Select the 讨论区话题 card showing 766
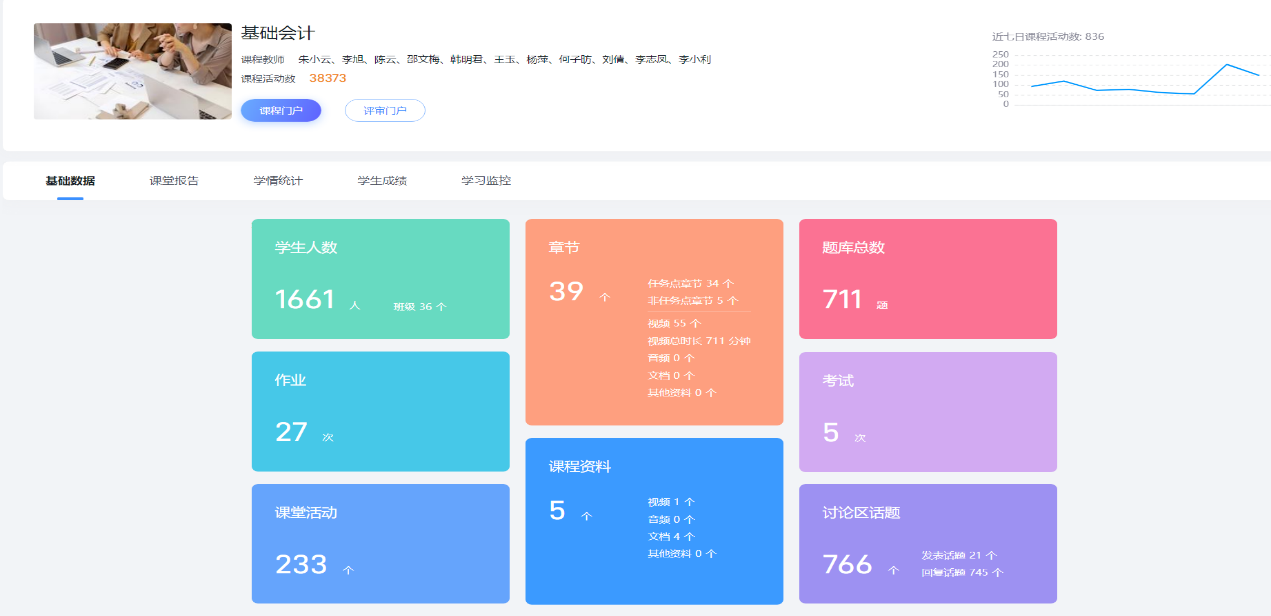The height and width of the screenshot is (616, 1271). pyautogui.click(x=927, y=543)
